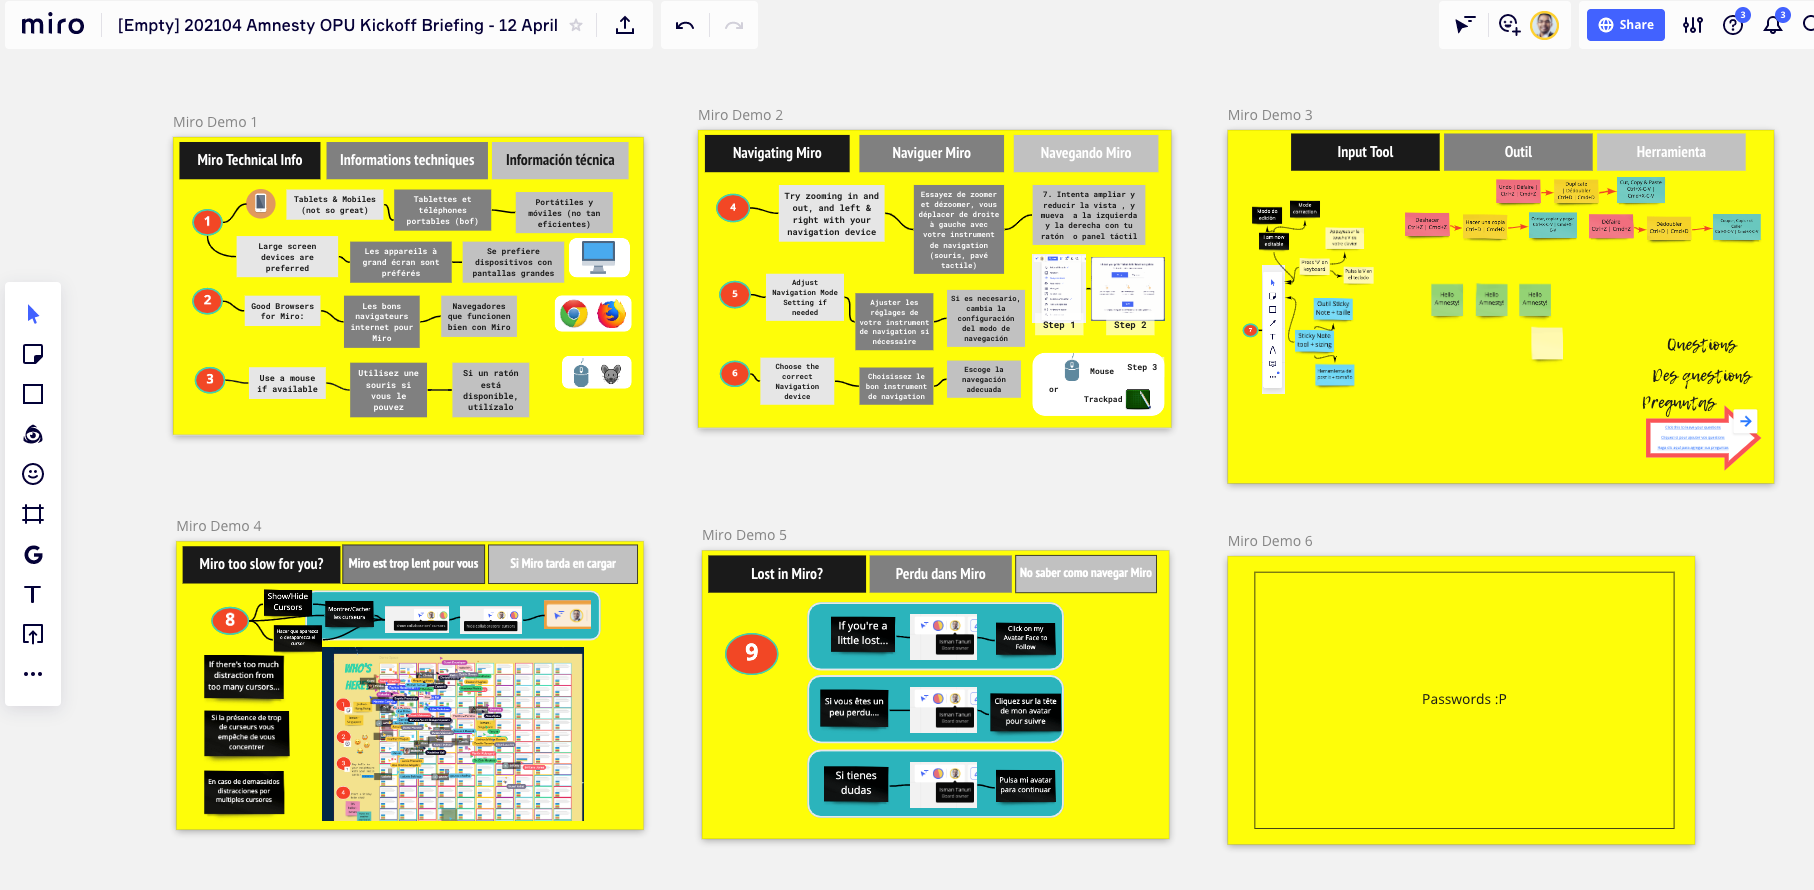Select the Passwords :P text

pos(1464,699)
